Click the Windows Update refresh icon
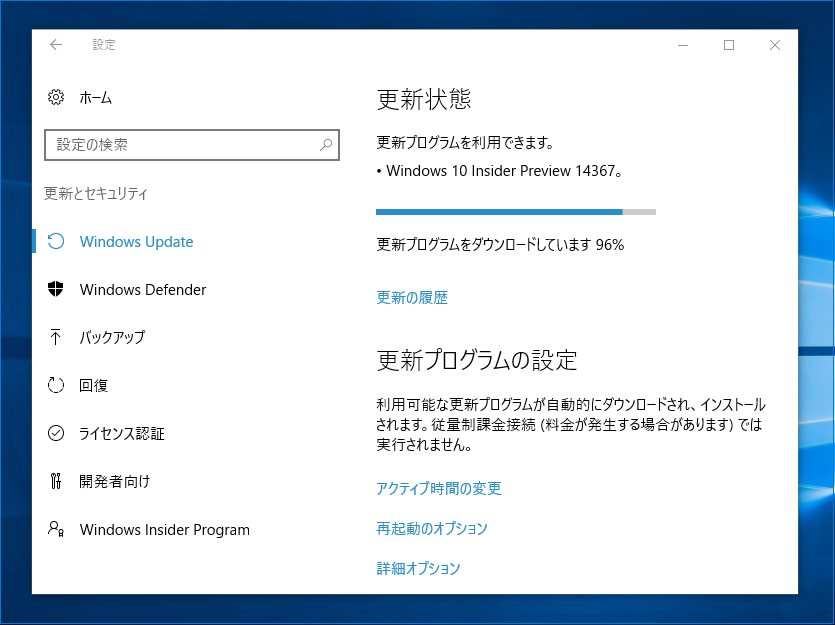This screenshot has width=835, height=625. click(x=56, y=241)
